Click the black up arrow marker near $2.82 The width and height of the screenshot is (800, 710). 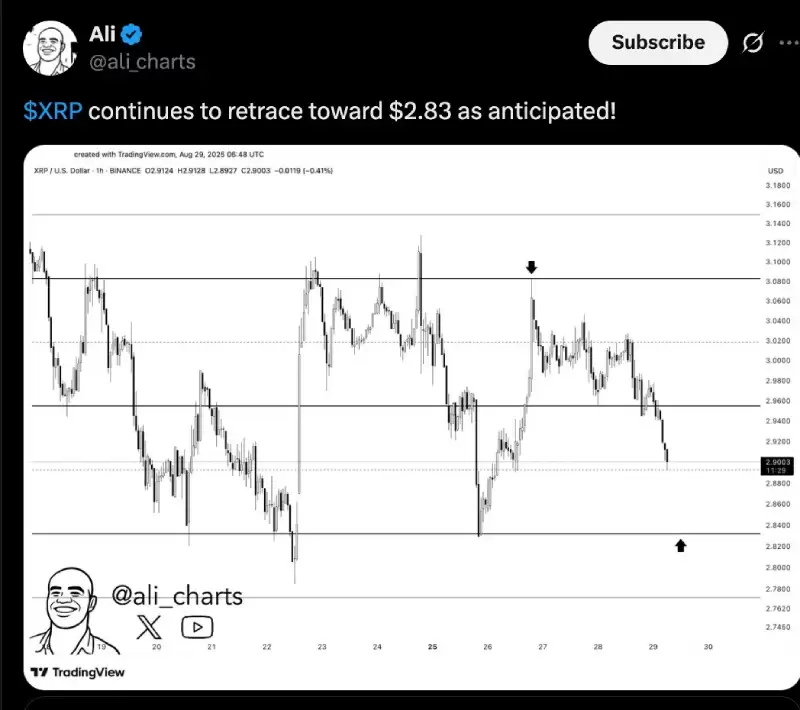coord(681,545)
